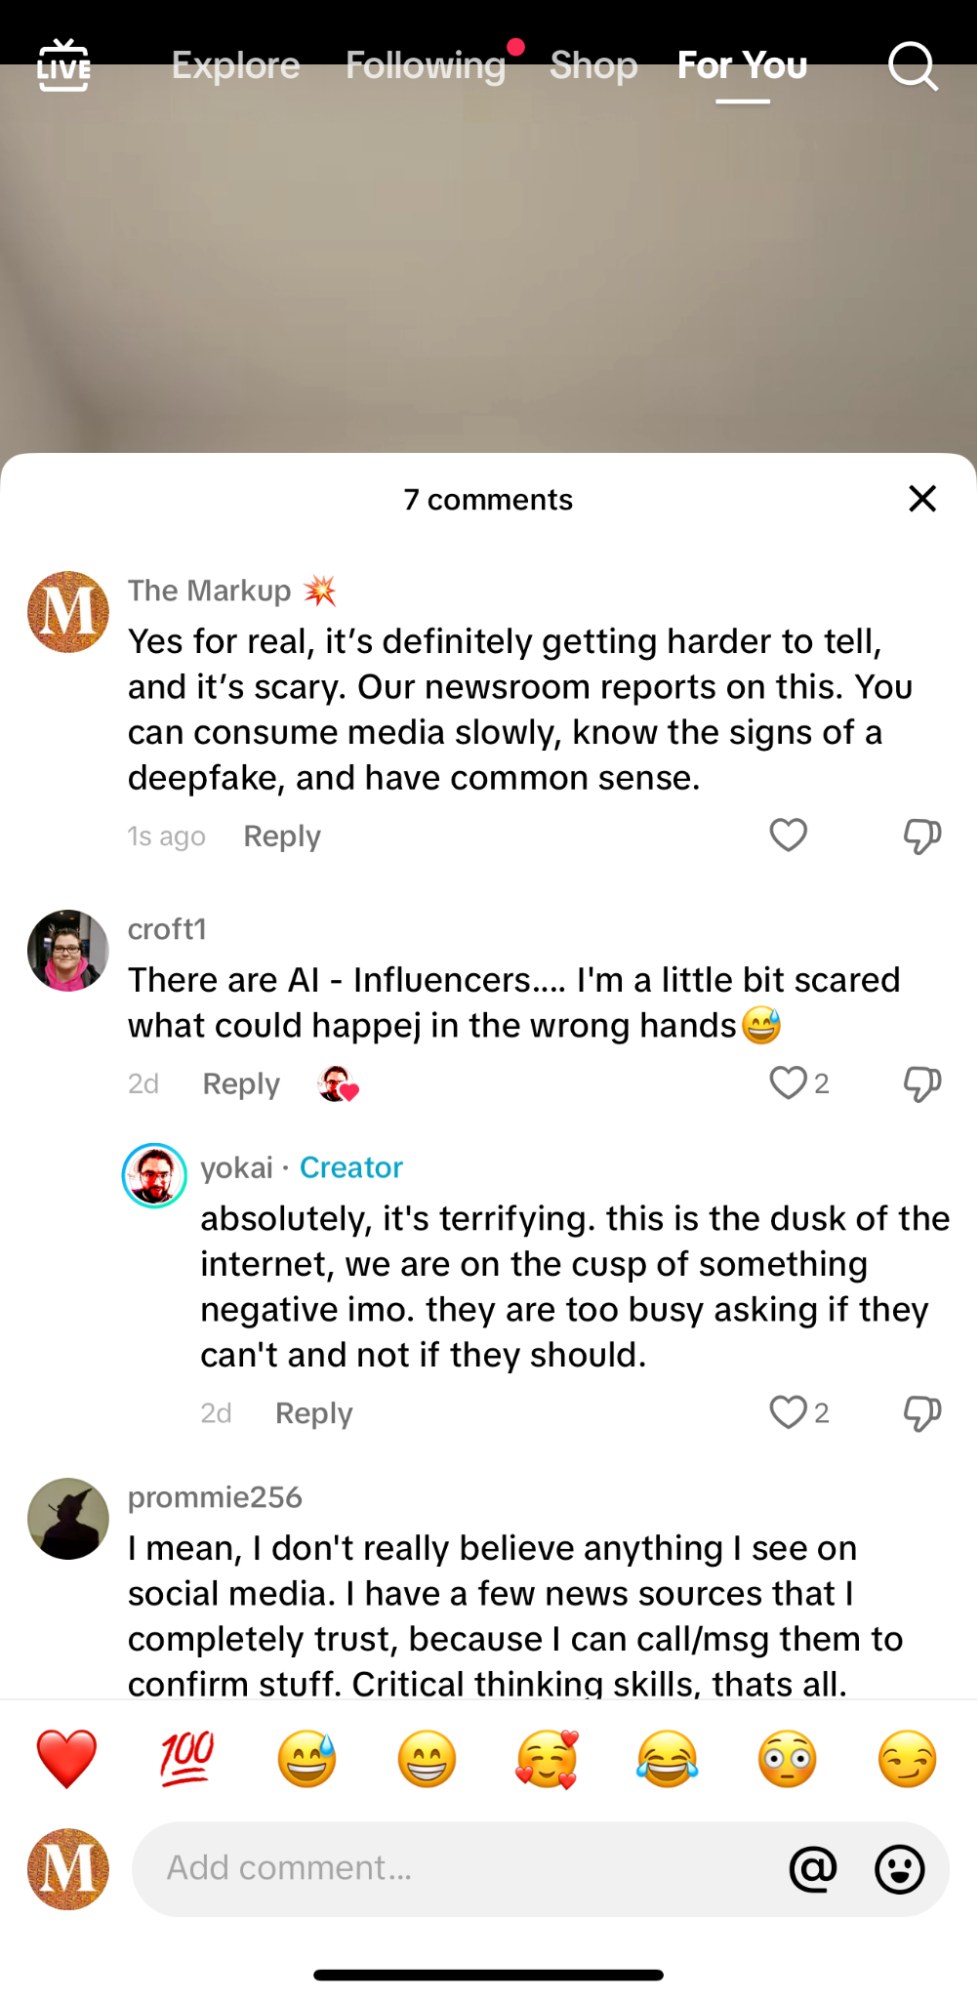
Task: Switch to the Following tab
Action: point(425,66)
